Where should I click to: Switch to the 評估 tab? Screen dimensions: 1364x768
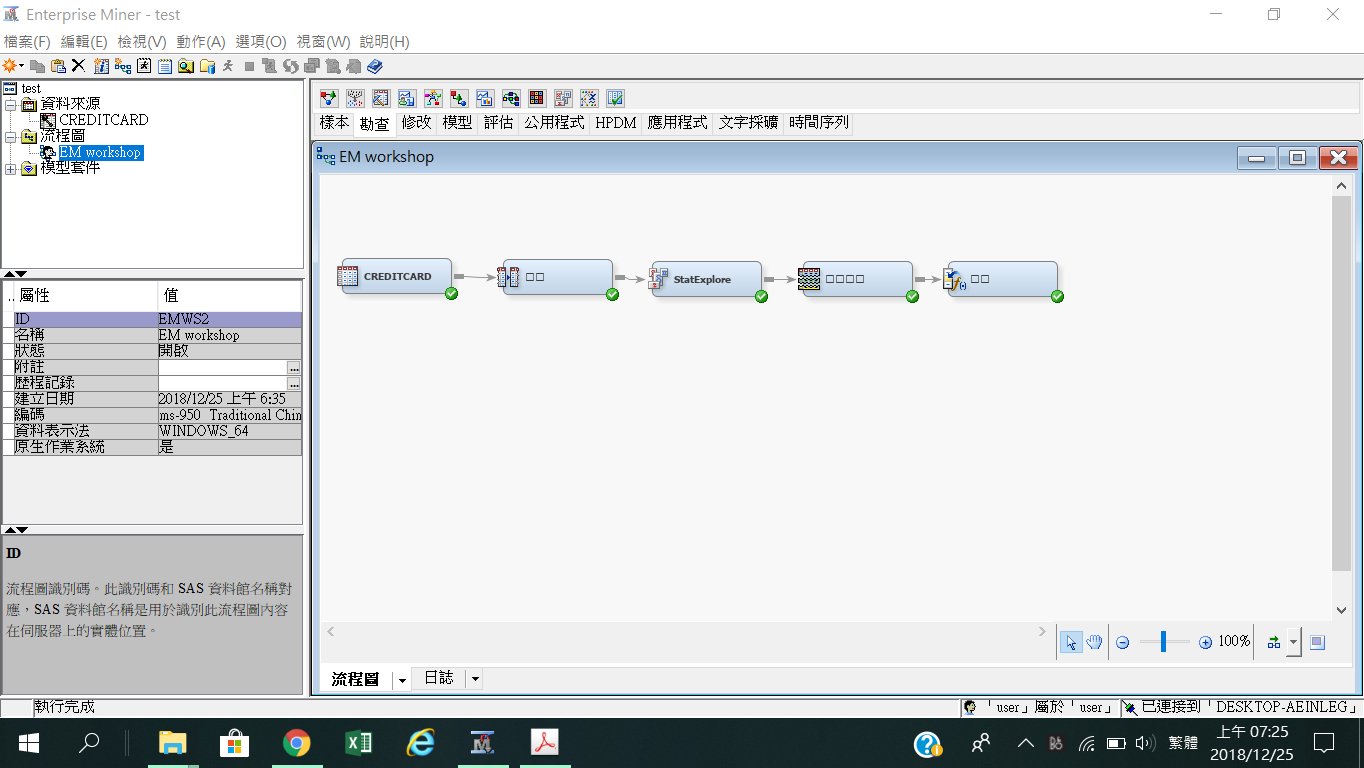click(x=498, y=123)
